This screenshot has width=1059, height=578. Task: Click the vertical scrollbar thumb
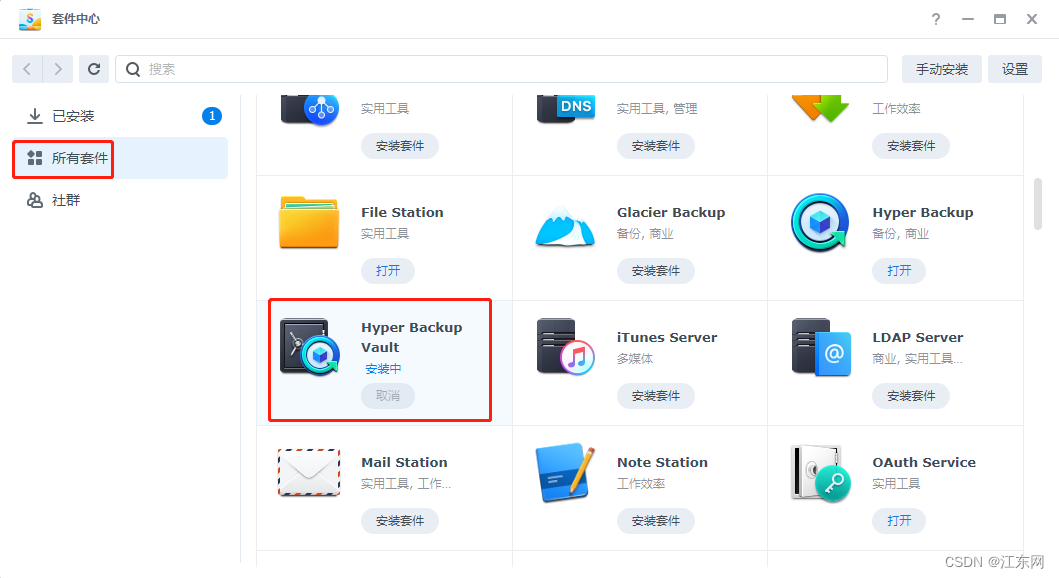click(1038, 204)
